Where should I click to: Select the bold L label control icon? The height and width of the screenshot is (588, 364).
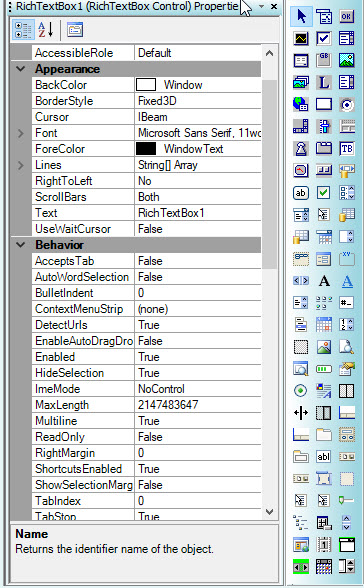324,82
